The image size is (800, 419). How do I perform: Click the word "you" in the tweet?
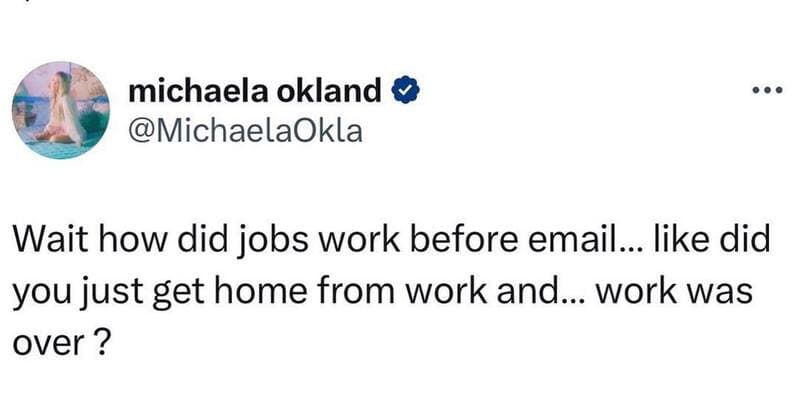(x=39, y=292)
